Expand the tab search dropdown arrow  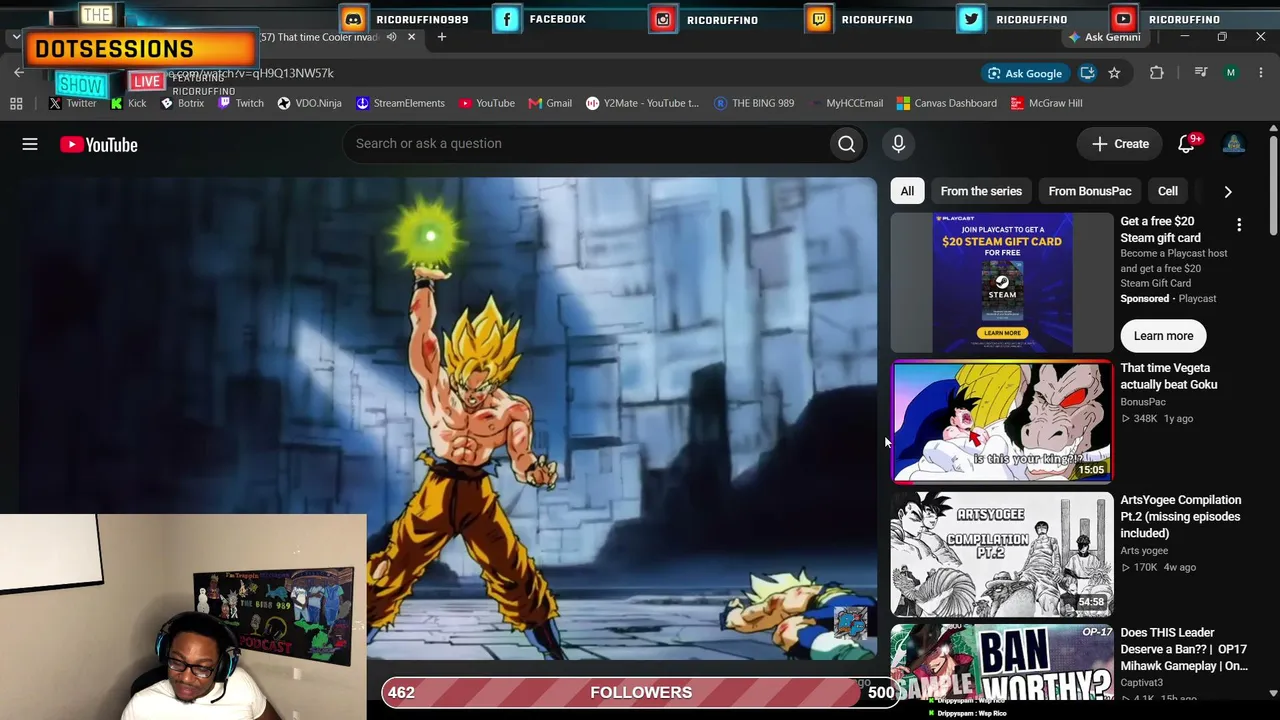click(x=16, y=37)
